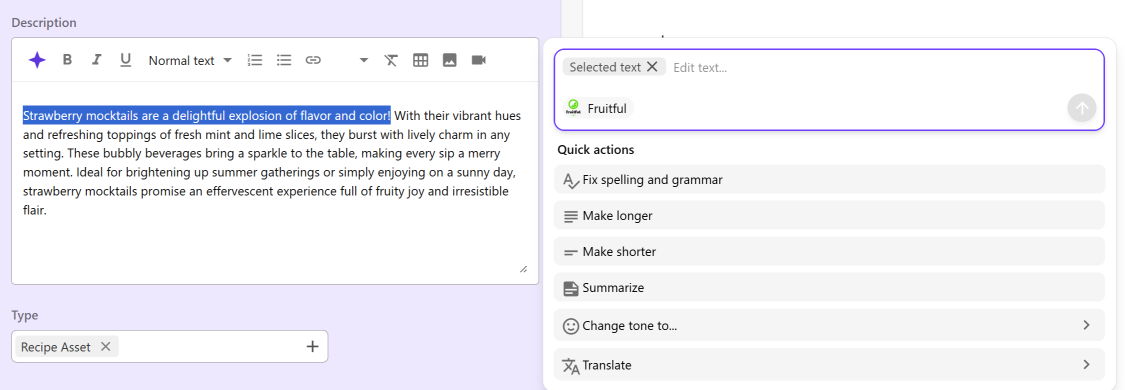Insert a numbered list
1125x390 pixels.
point(255,60)
